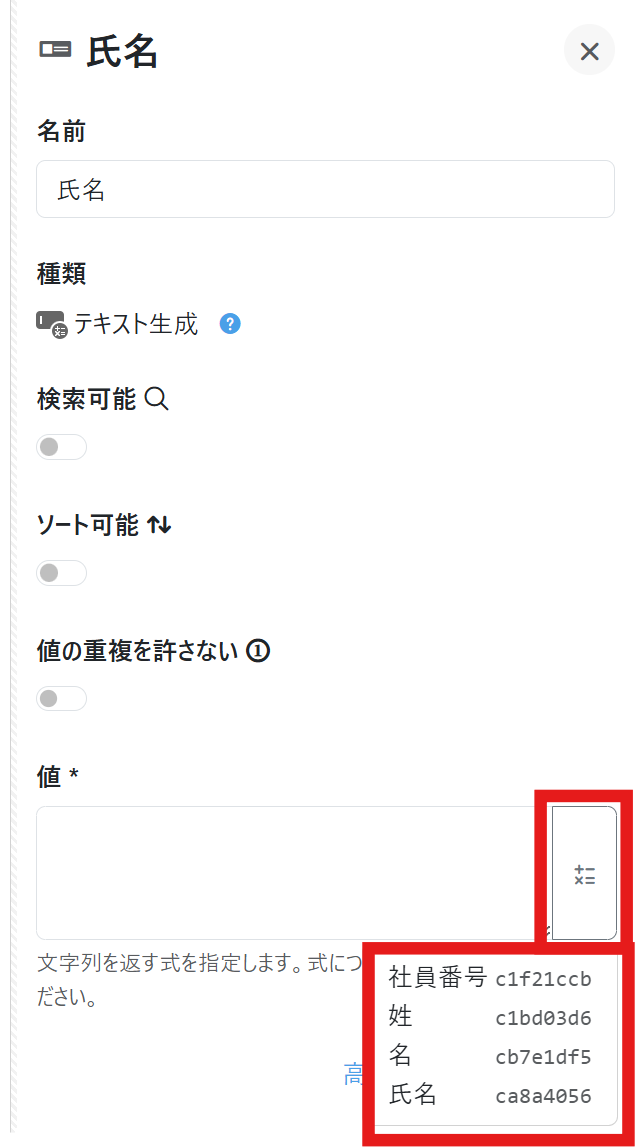Turn on the ソート可能 toggle

(x=62, y=573)
